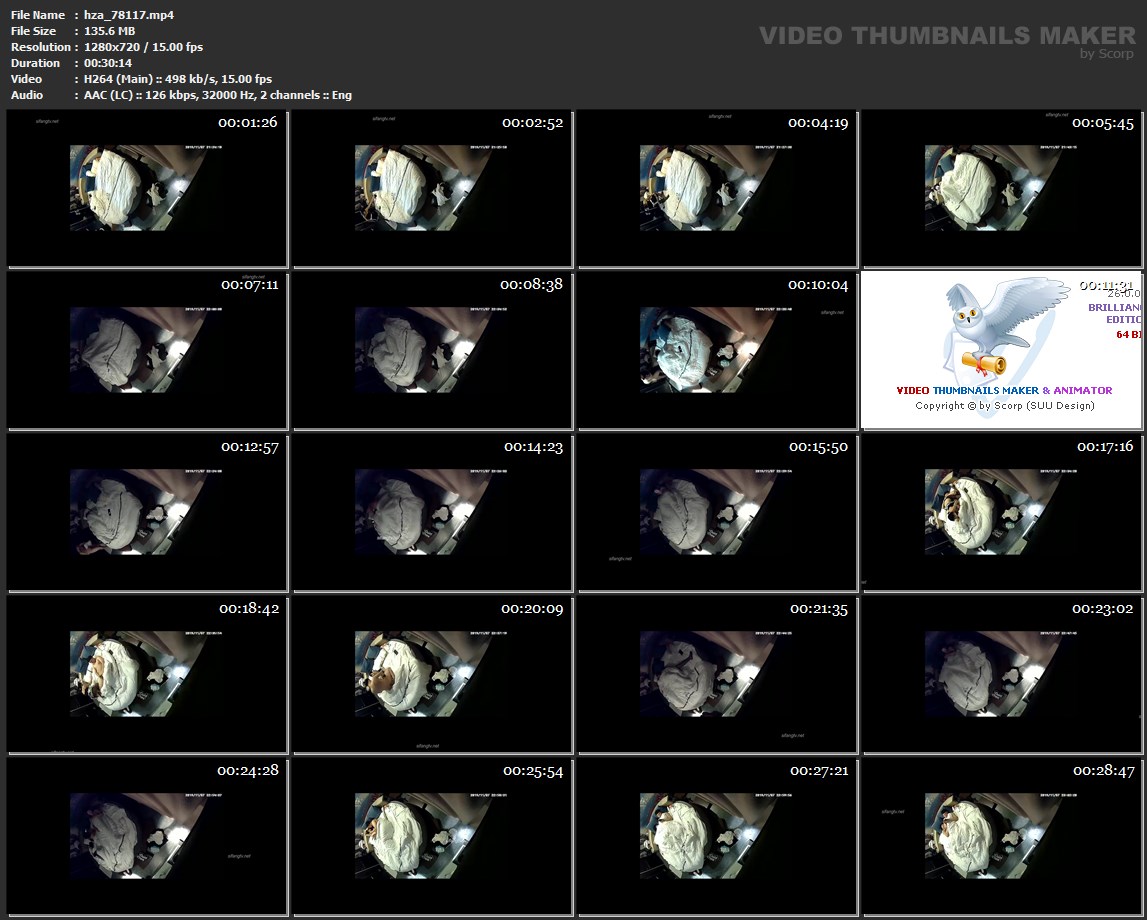Select the 00:23:02 thumbnail
Viewport: 1147px width, 920px height.
(x=1003, y=675)
